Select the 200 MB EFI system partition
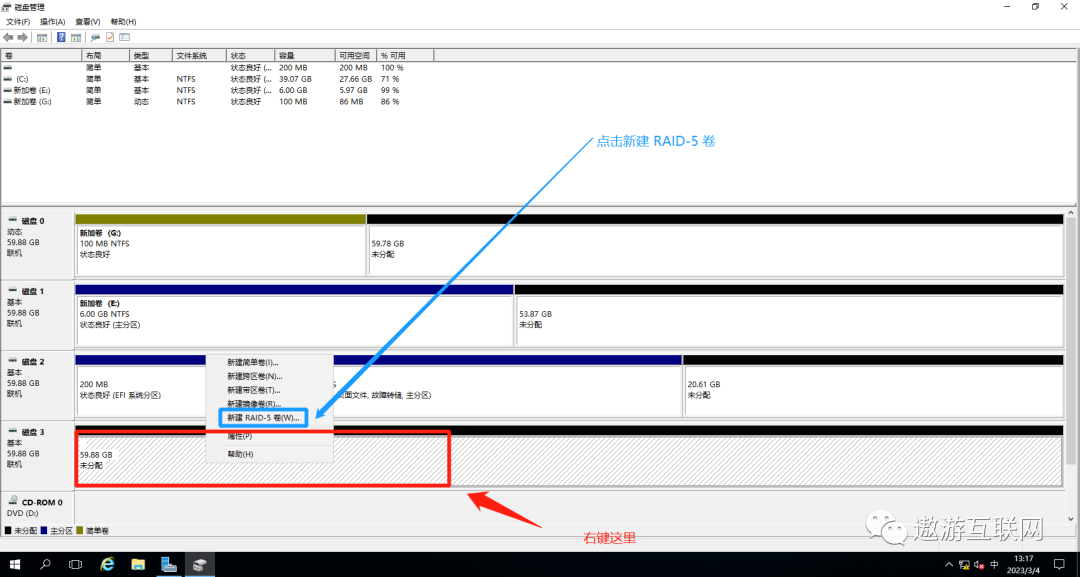This screenshot has width=1080, height=577. click(141, 390)
